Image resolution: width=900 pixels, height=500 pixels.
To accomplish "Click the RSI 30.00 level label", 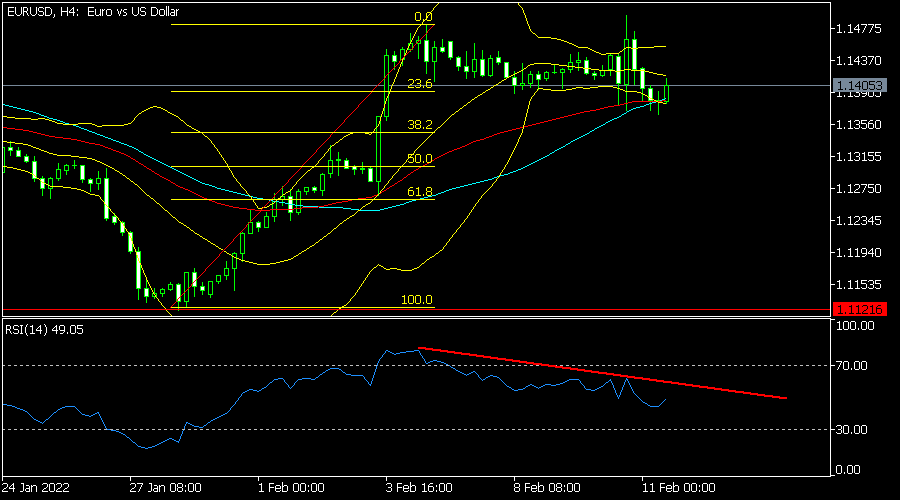I will (851, 429).
